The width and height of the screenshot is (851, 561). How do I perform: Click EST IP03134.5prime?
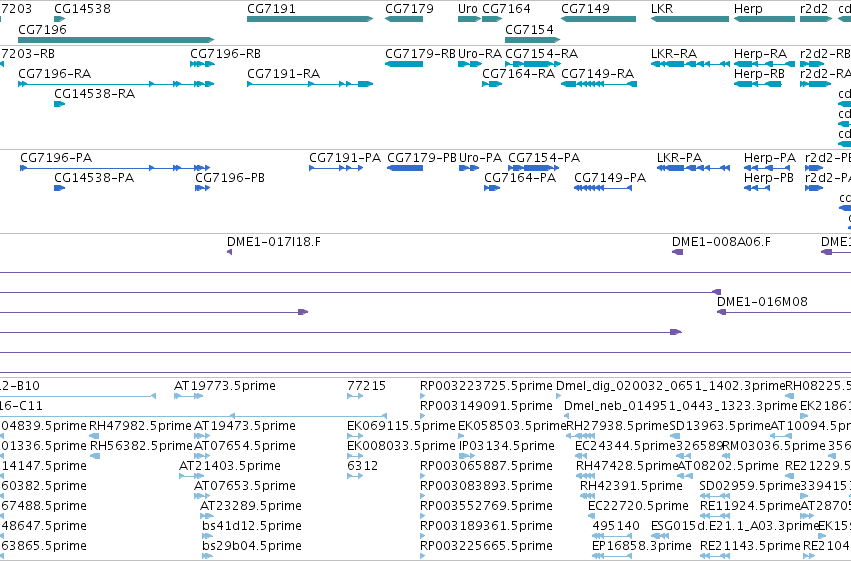(x=506, y=446)
